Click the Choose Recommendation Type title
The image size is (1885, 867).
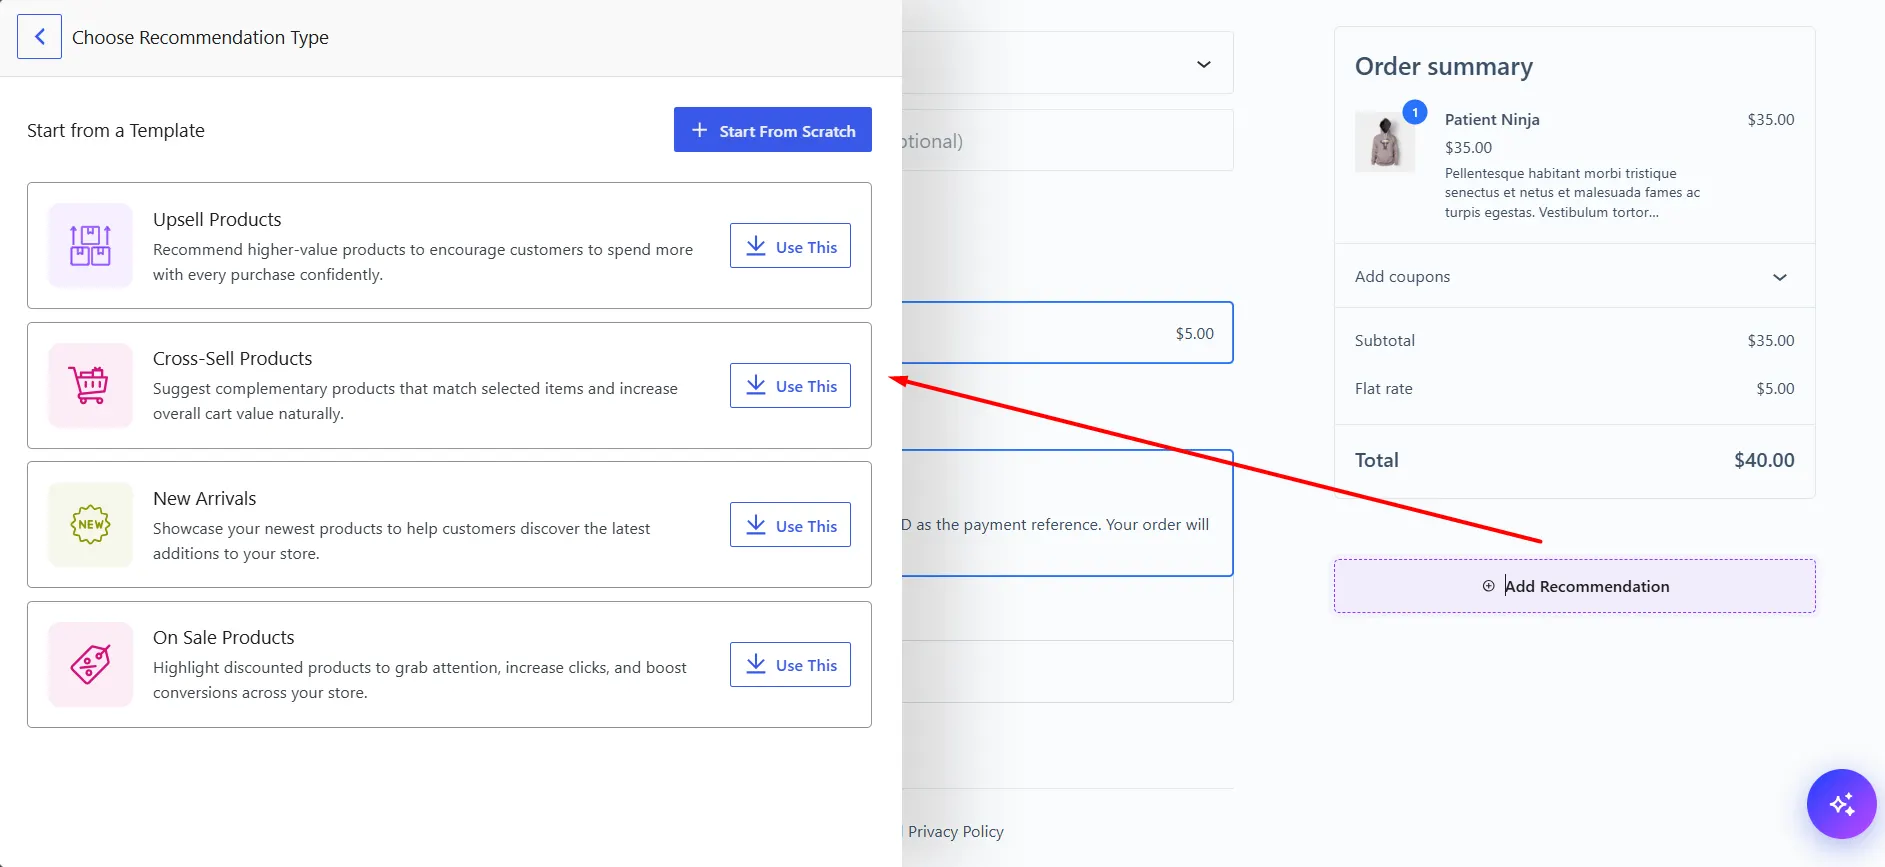click(200, 37)
